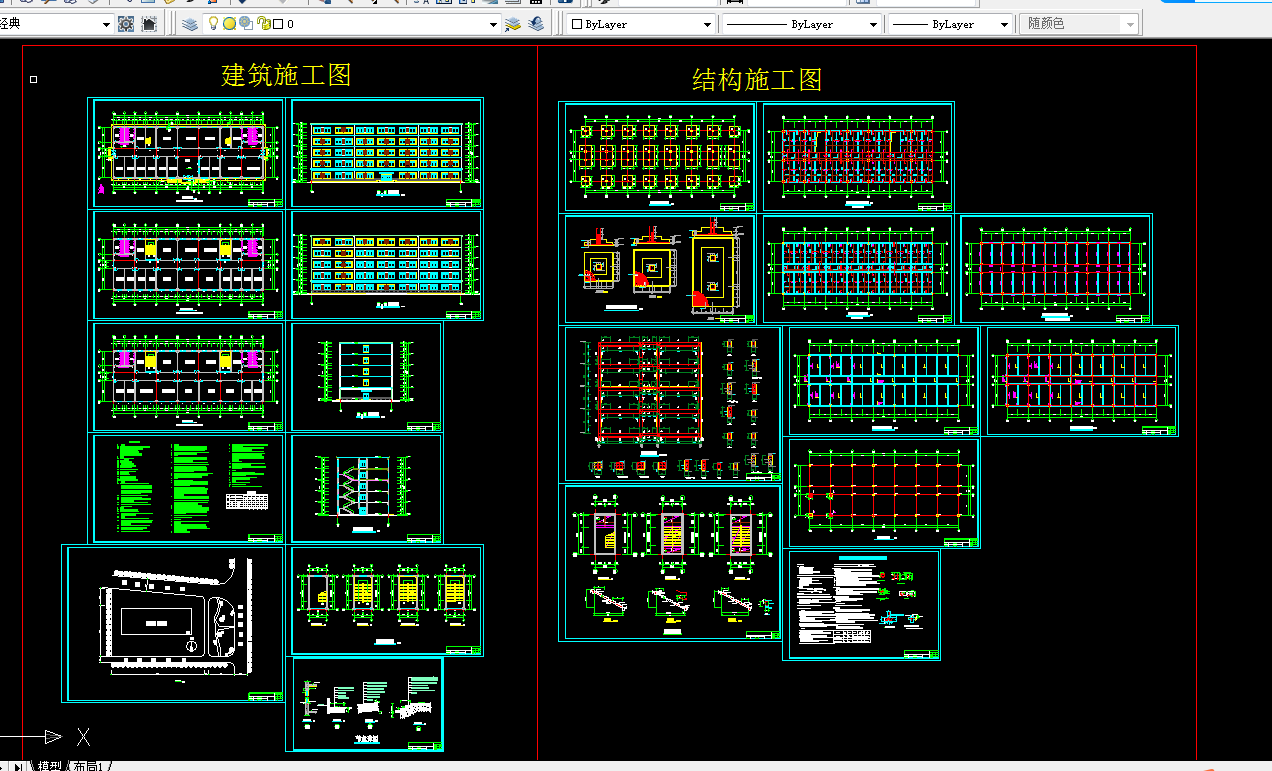
Task: Switch to the 模型 model tab
Action: 48,765
